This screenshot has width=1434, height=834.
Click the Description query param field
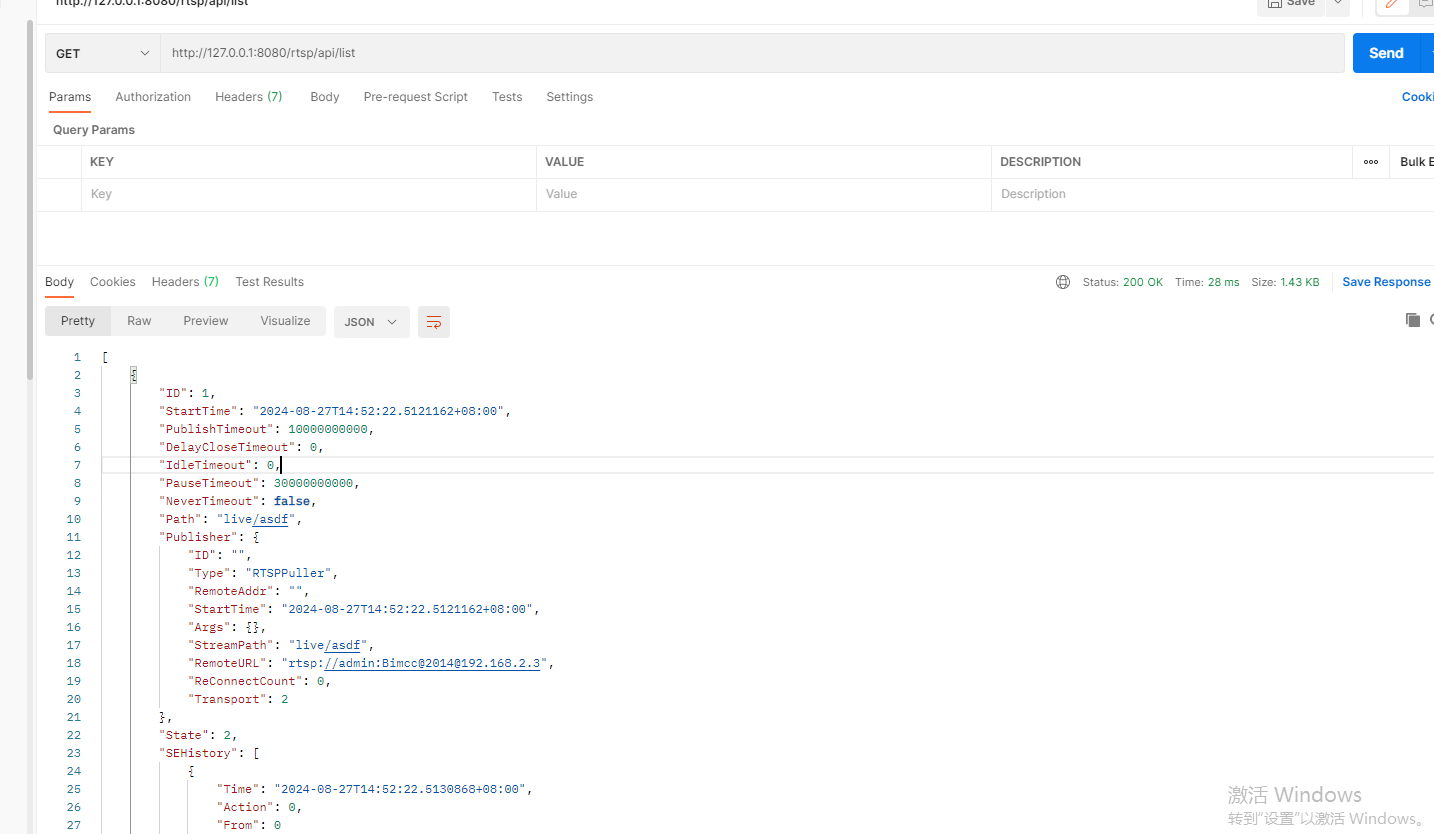[1170, 195]
